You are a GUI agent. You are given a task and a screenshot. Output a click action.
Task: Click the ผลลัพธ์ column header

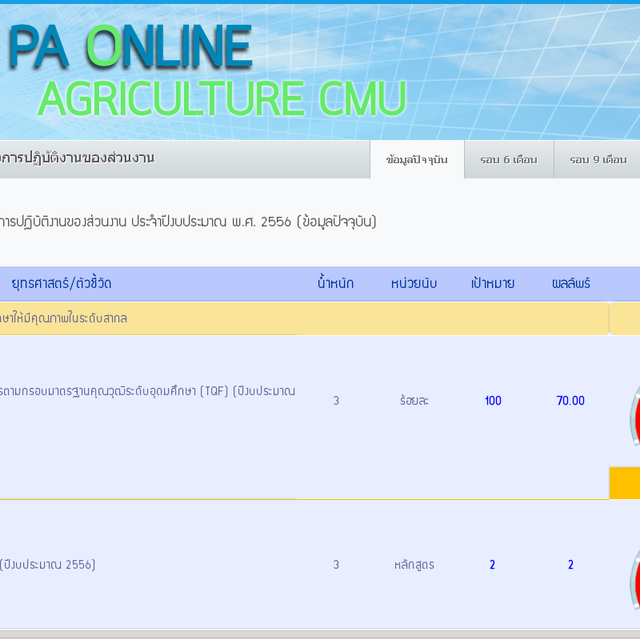[571, 283]
